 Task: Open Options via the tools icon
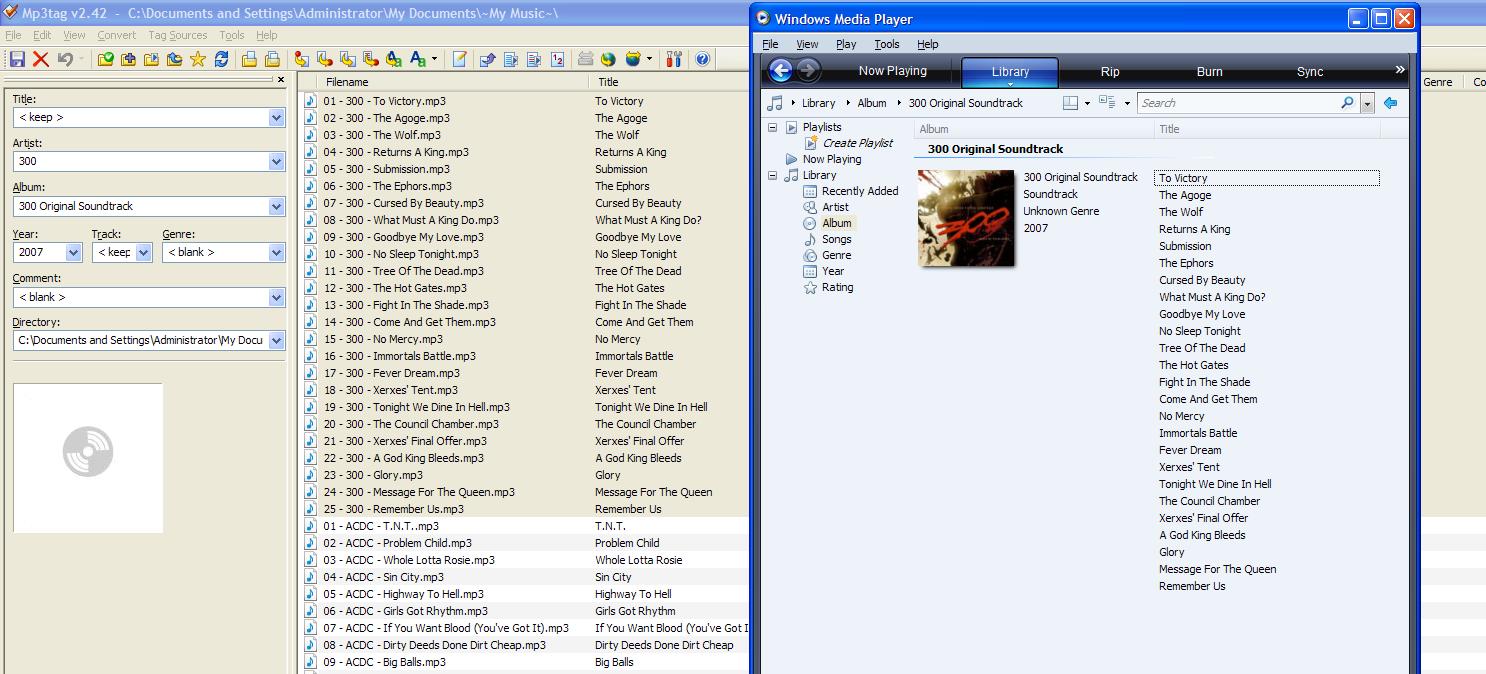[x=673, y=59]
